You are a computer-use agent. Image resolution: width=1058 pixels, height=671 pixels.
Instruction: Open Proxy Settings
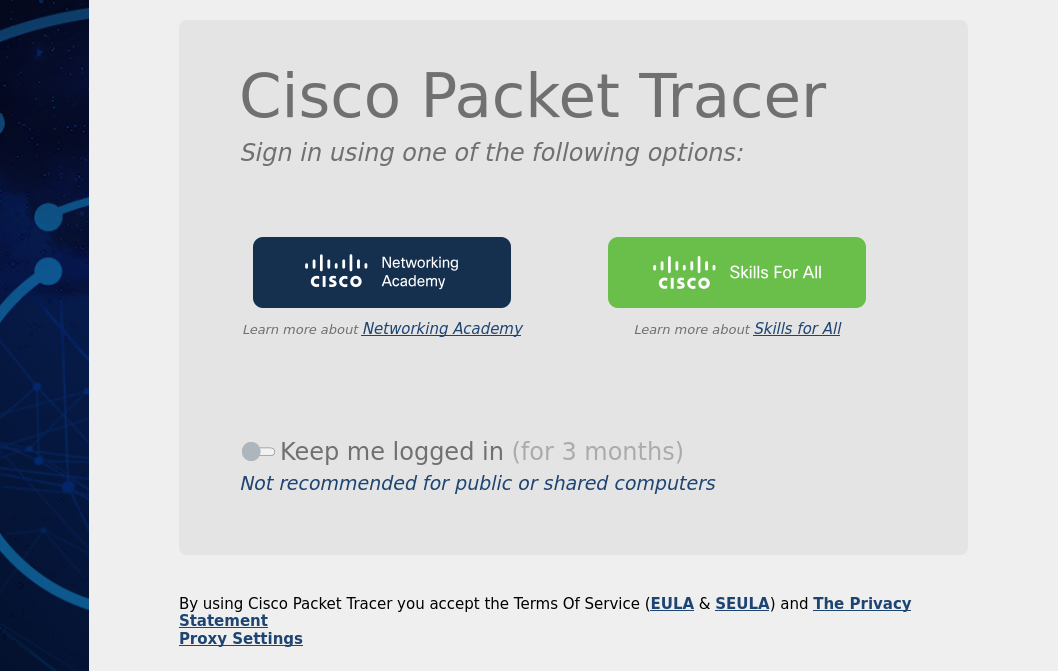coord(241,639)
